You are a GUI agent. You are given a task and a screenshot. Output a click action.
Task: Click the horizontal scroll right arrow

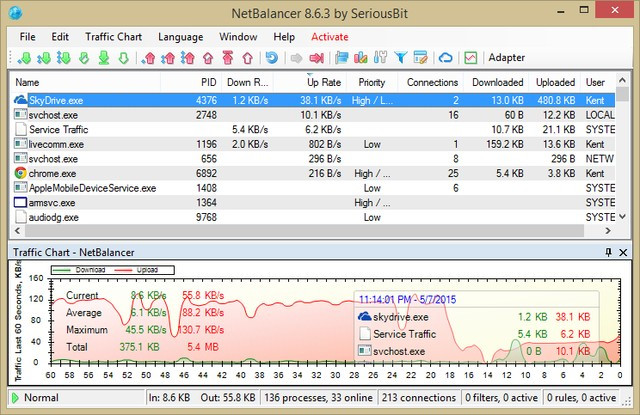(x=608, y=231)
